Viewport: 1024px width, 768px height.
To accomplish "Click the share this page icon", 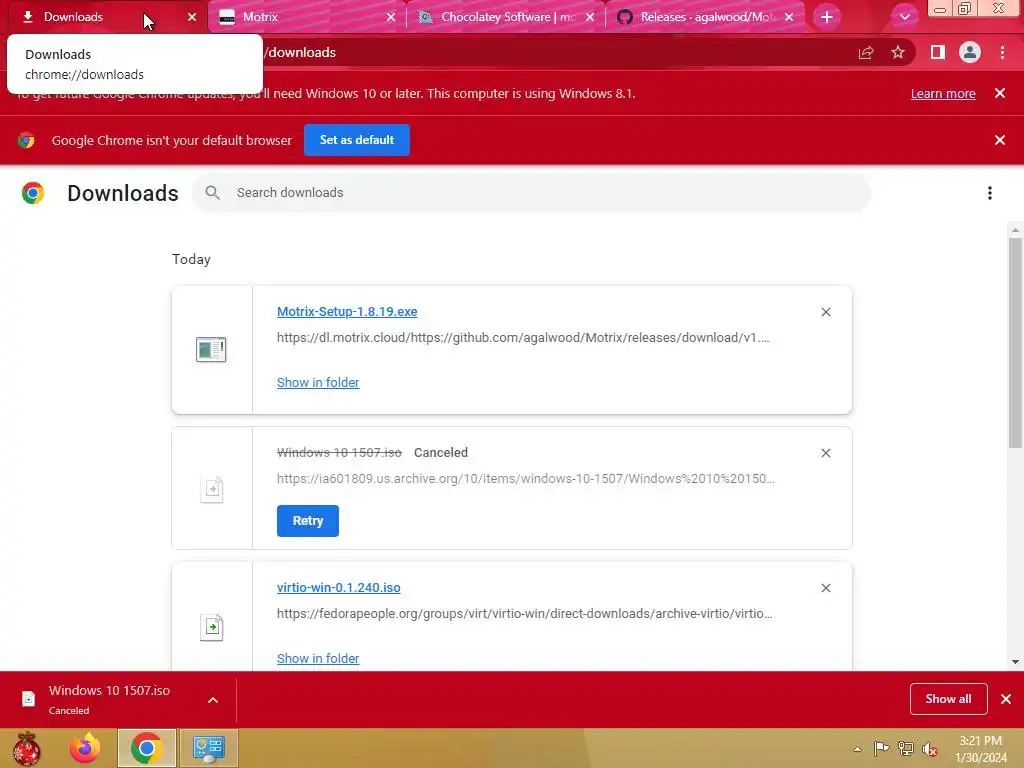I will (866, 53).
